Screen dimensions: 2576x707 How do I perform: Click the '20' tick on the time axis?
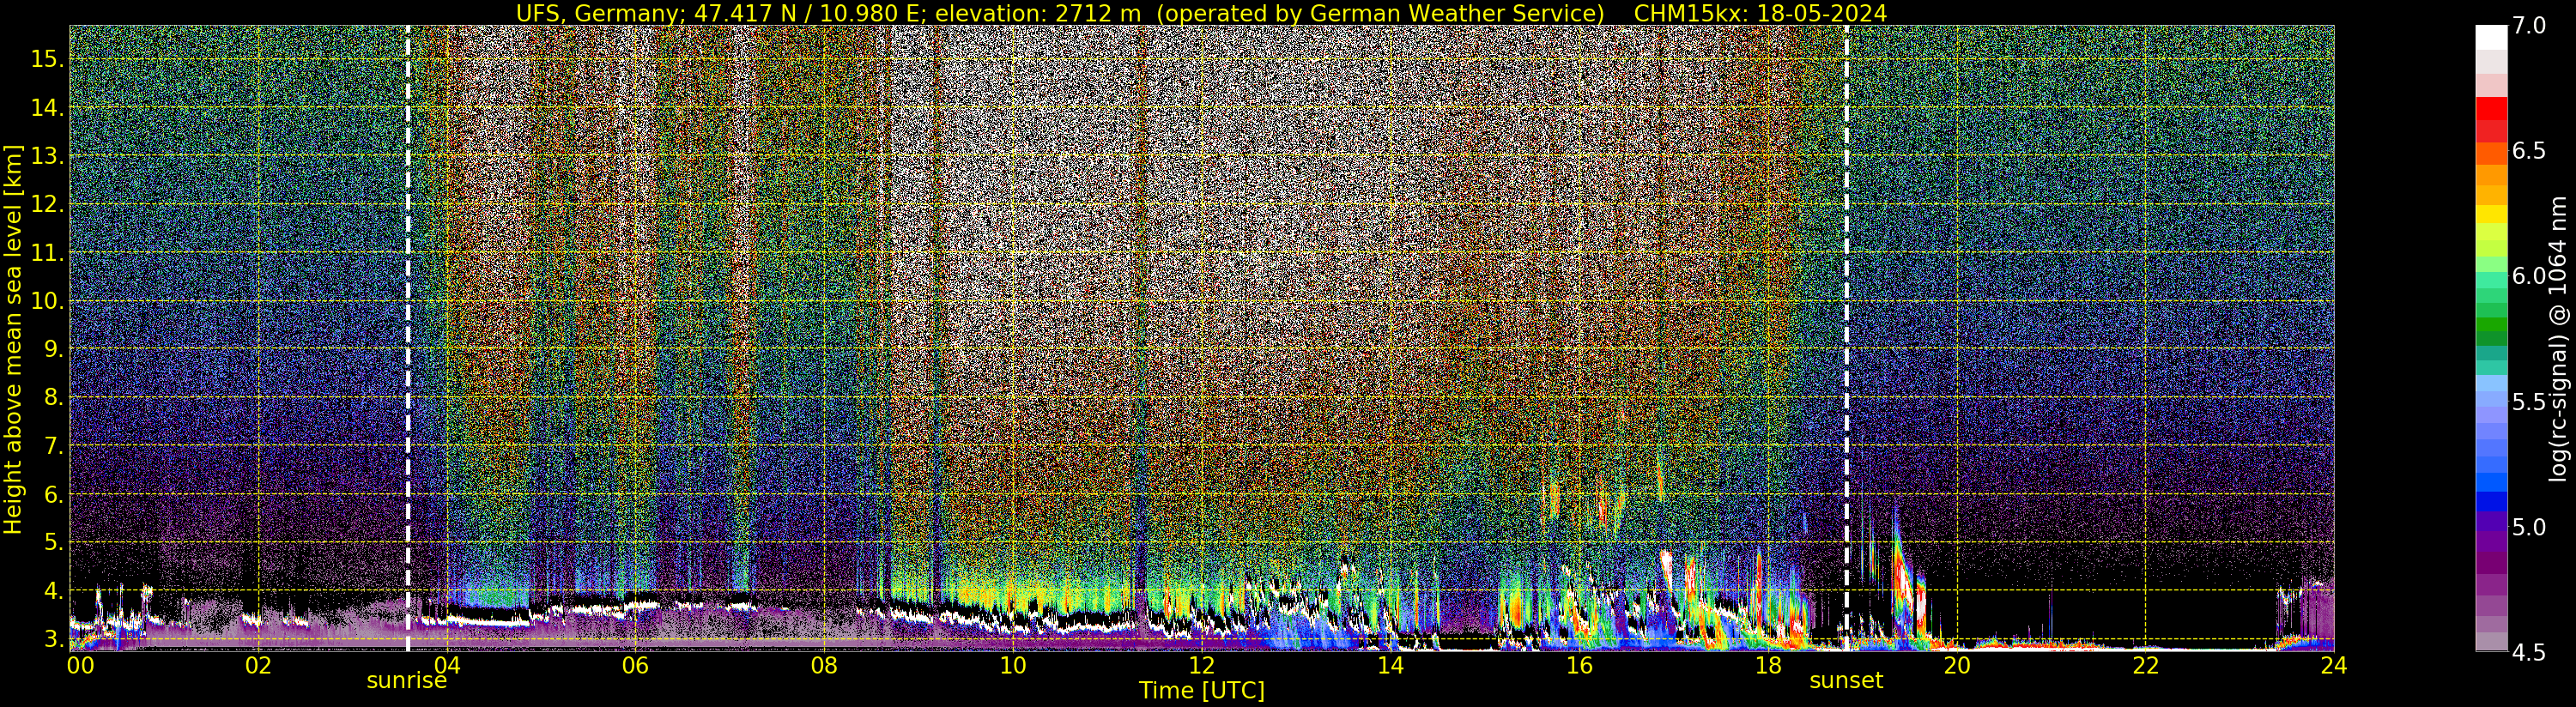click(1956, 665)
